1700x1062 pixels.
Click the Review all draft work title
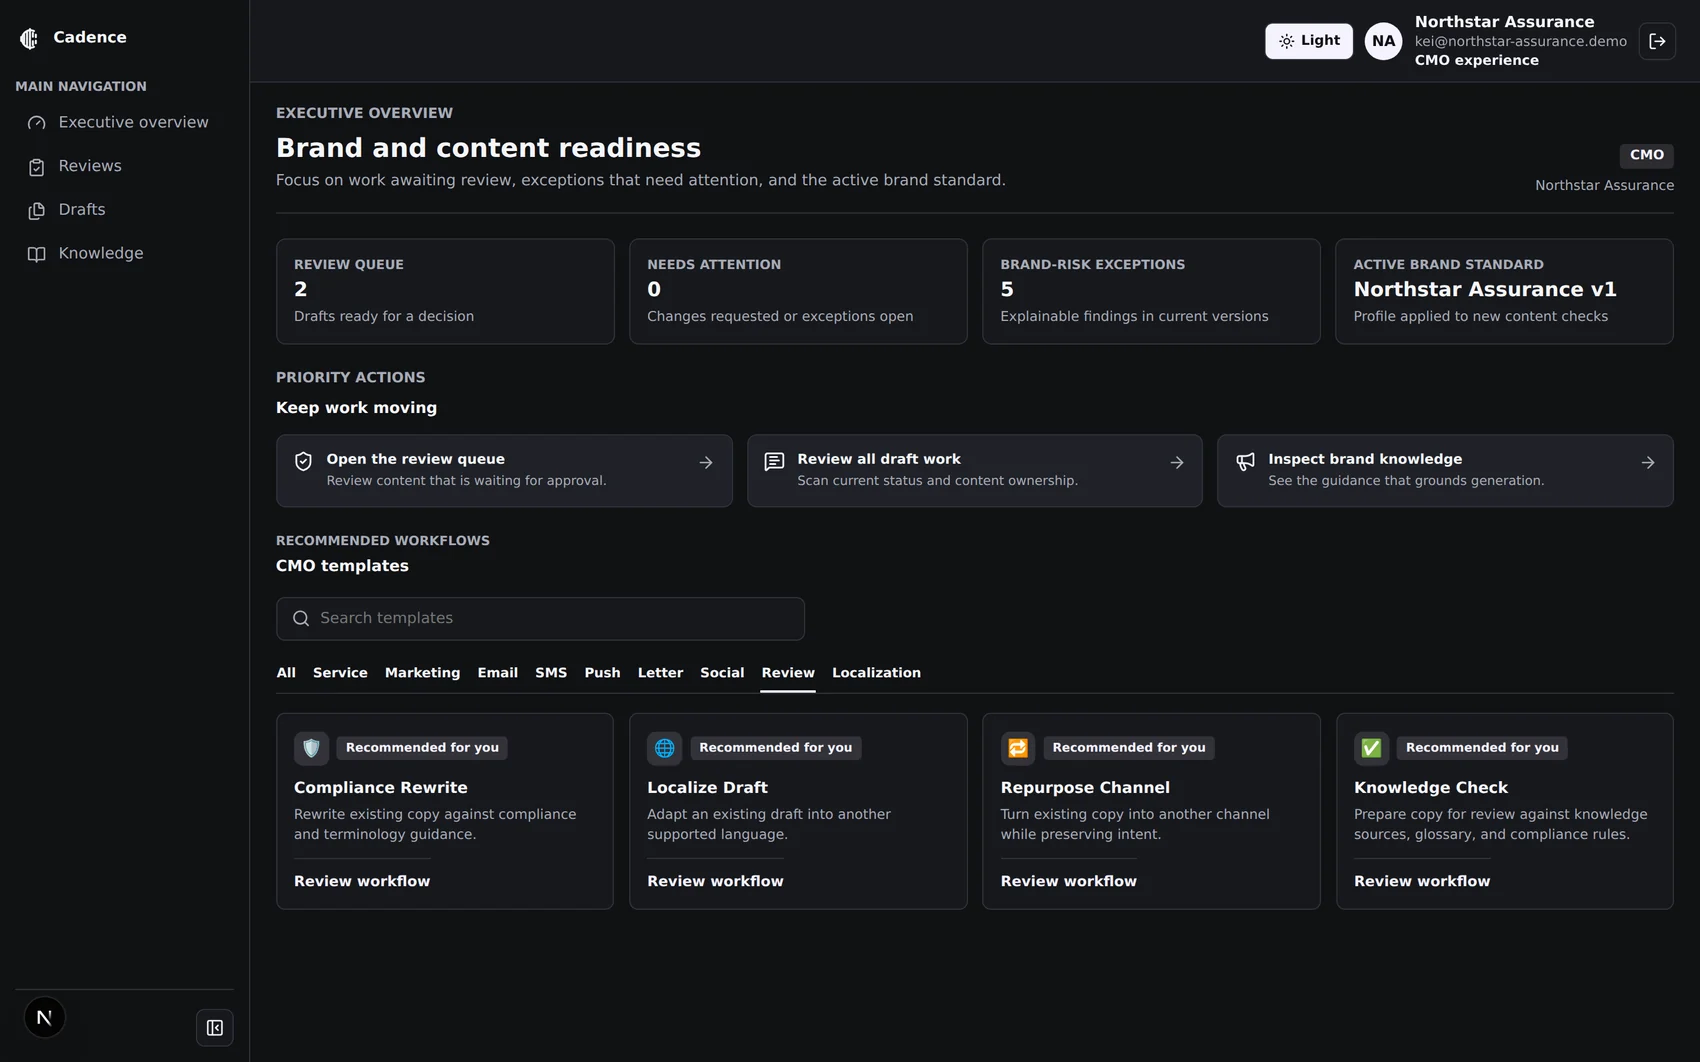(879, 459)
